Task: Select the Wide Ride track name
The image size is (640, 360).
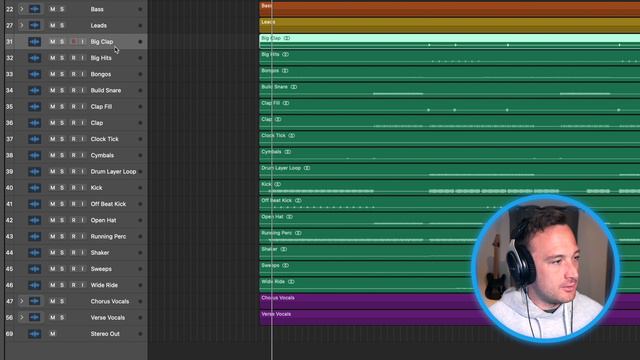Action: [x=104, y=285]
